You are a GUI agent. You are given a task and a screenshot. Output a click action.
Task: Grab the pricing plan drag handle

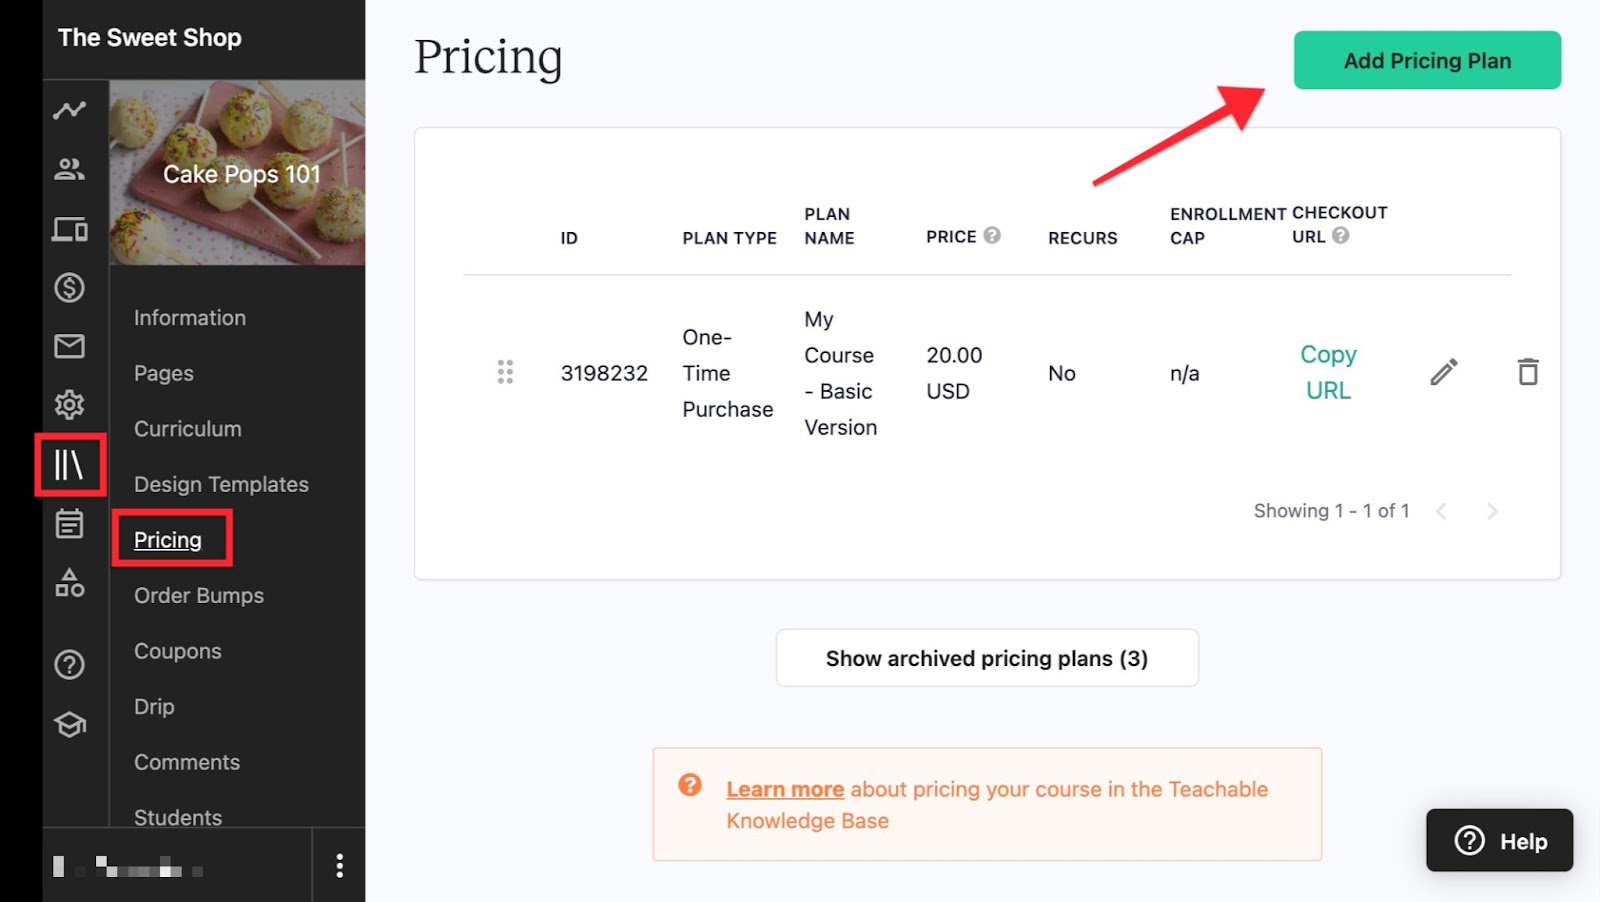[505, 372]
